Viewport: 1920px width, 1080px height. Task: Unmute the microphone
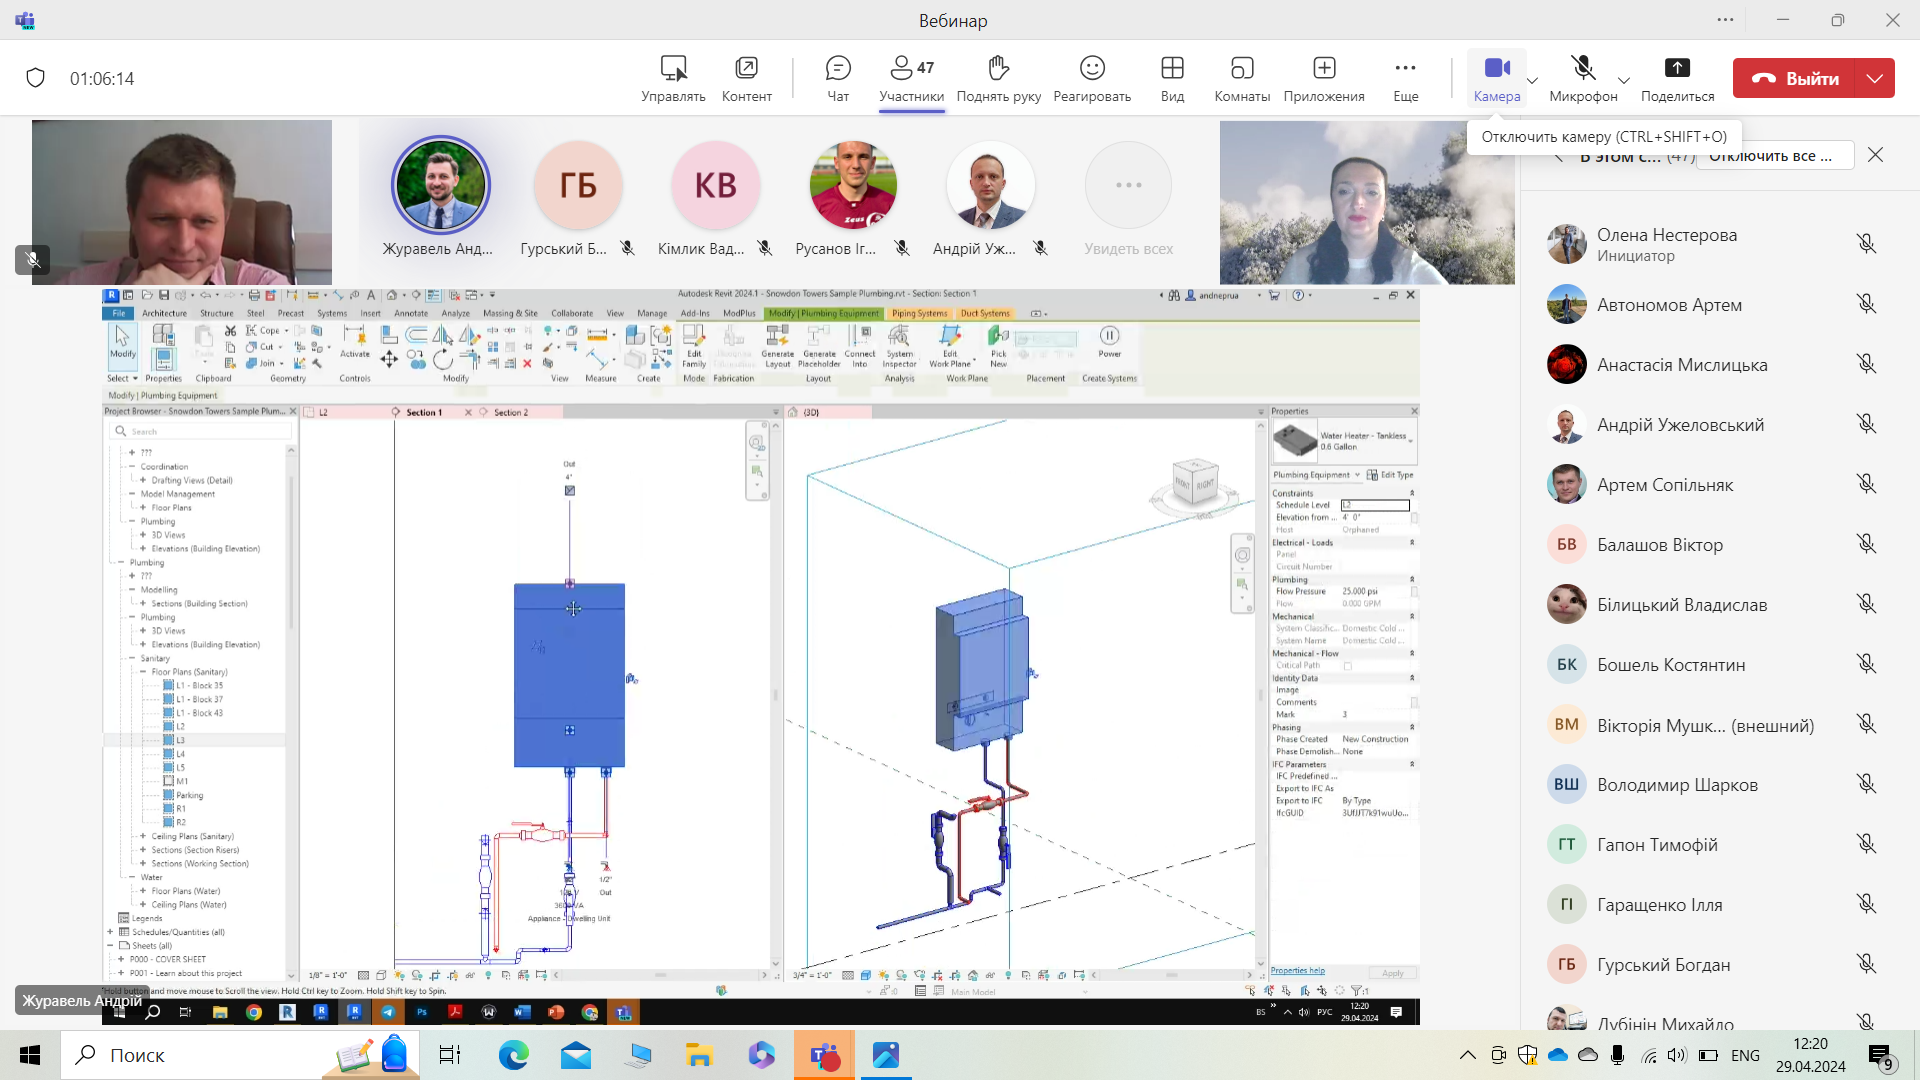[1583, 78]
